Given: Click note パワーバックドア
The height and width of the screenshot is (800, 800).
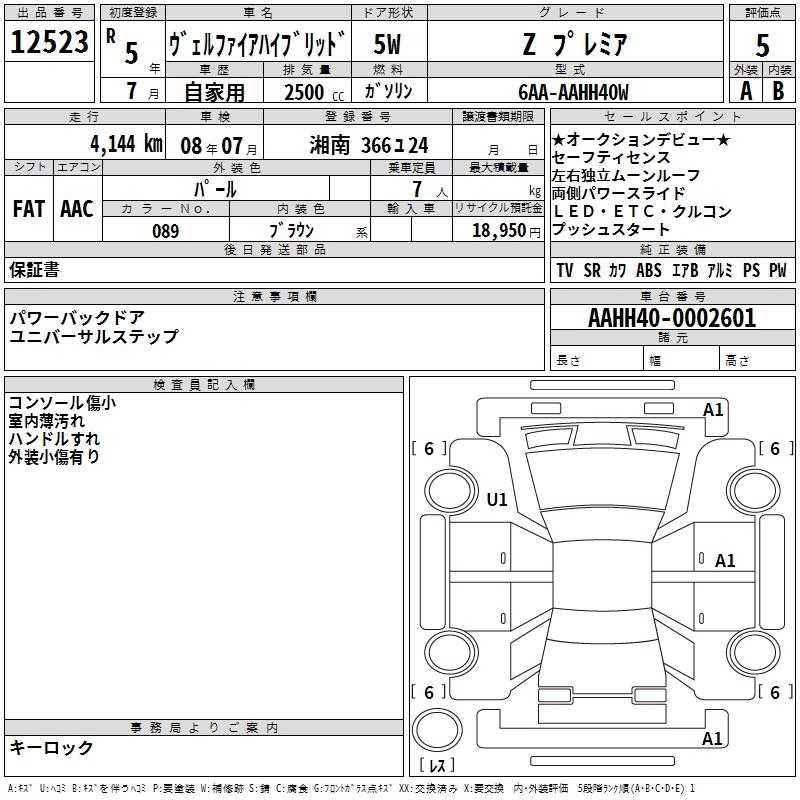Looking at the screenshot, I should point(78,318).
